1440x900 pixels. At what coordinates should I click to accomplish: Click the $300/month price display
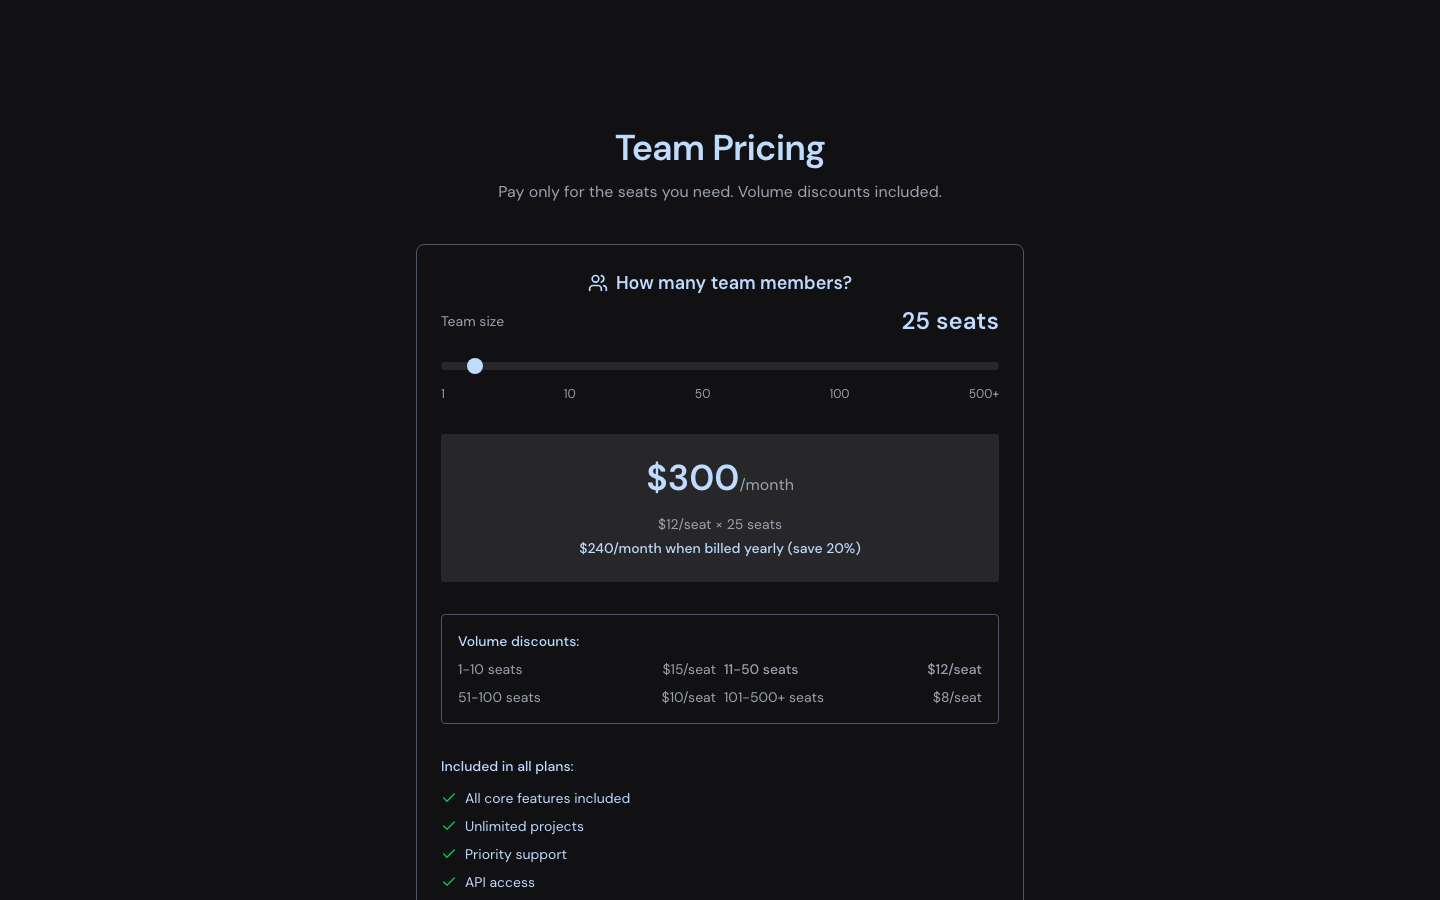tap(720, 479)
